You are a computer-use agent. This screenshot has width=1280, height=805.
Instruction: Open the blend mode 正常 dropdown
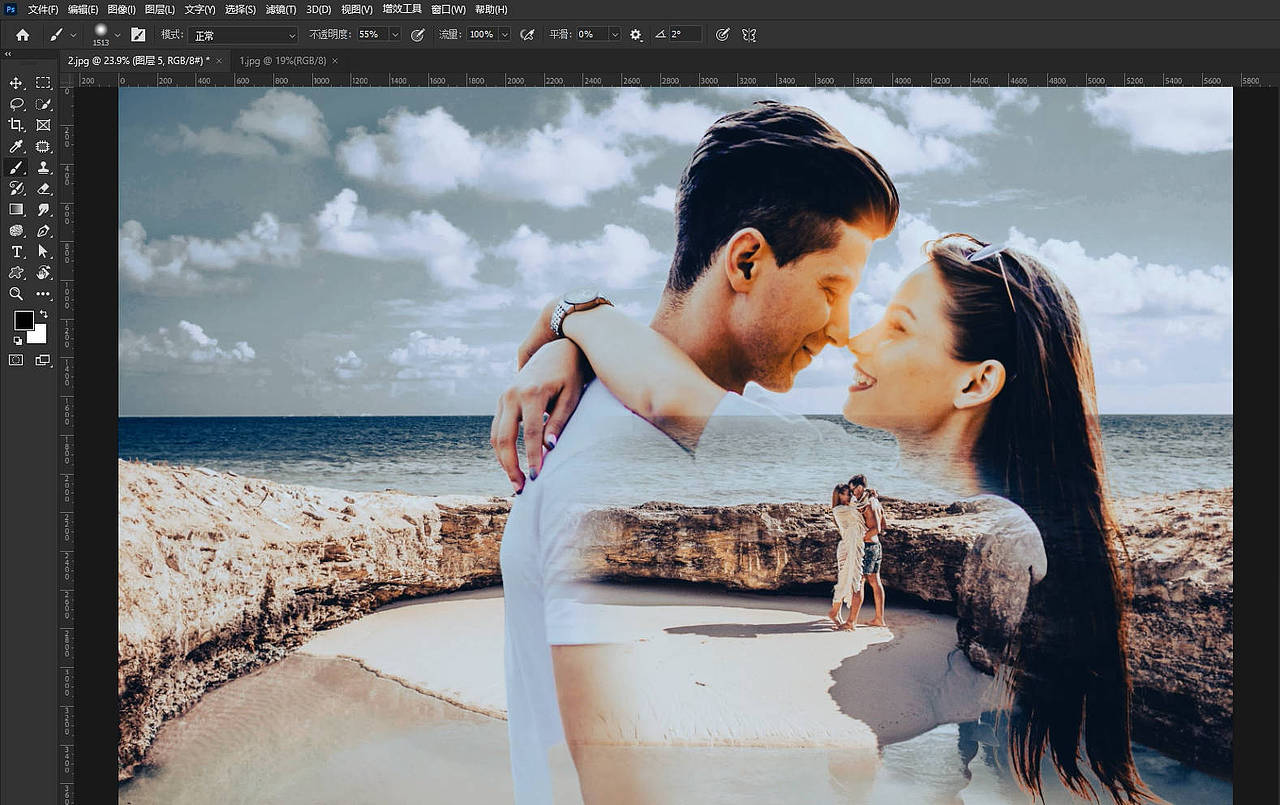pyautogui.click(x=243, y=35)
